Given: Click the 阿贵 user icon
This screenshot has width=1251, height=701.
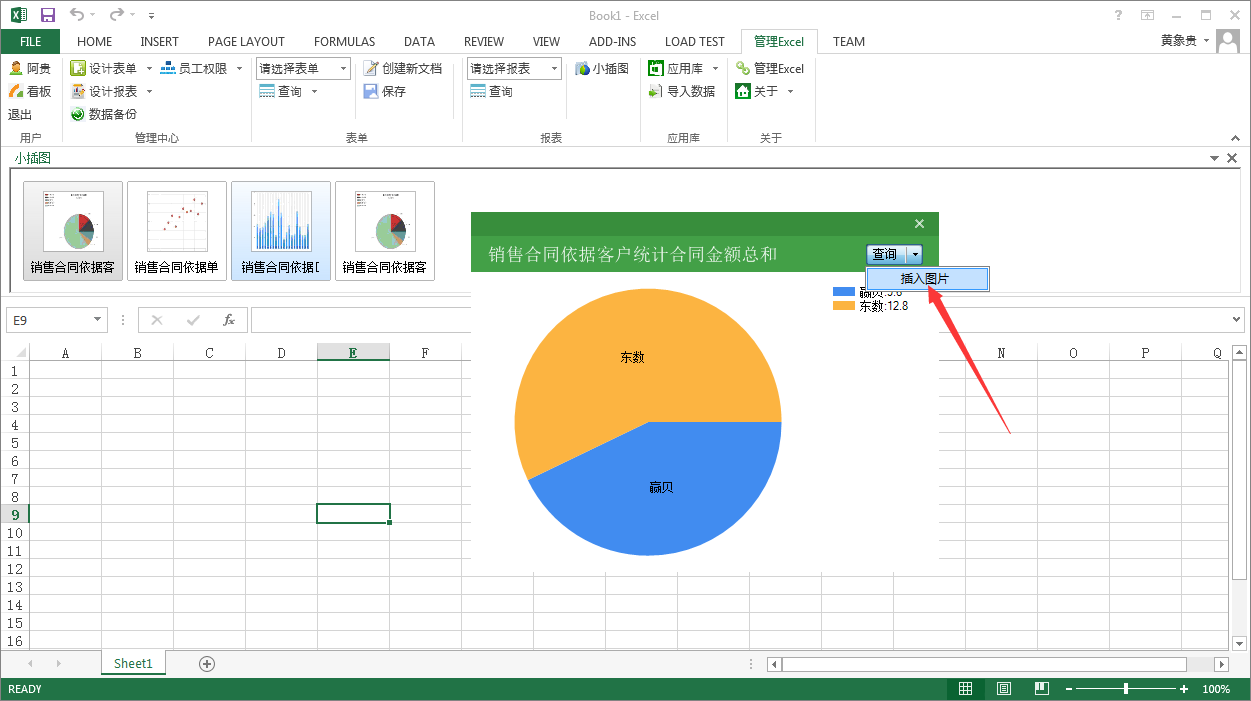Looking at the screenshot, I should pyautogui.click(x=16, y=68).
